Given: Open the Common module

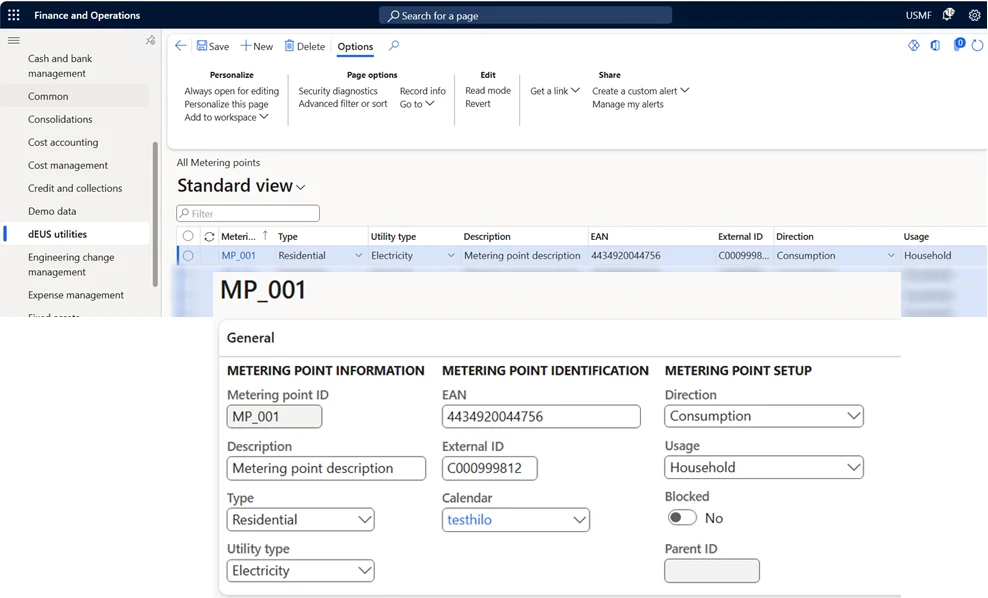Looking at the screenshot, I should pyautogui.click(x=48, y=96).
